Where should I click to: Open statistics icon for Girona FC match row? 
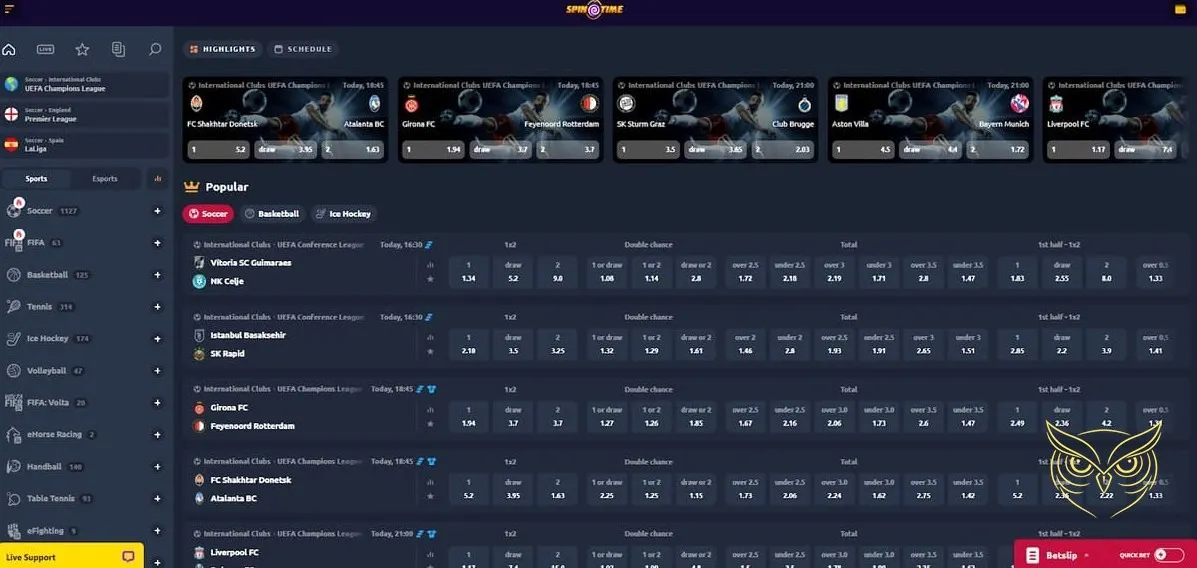[x=431, y=410]
